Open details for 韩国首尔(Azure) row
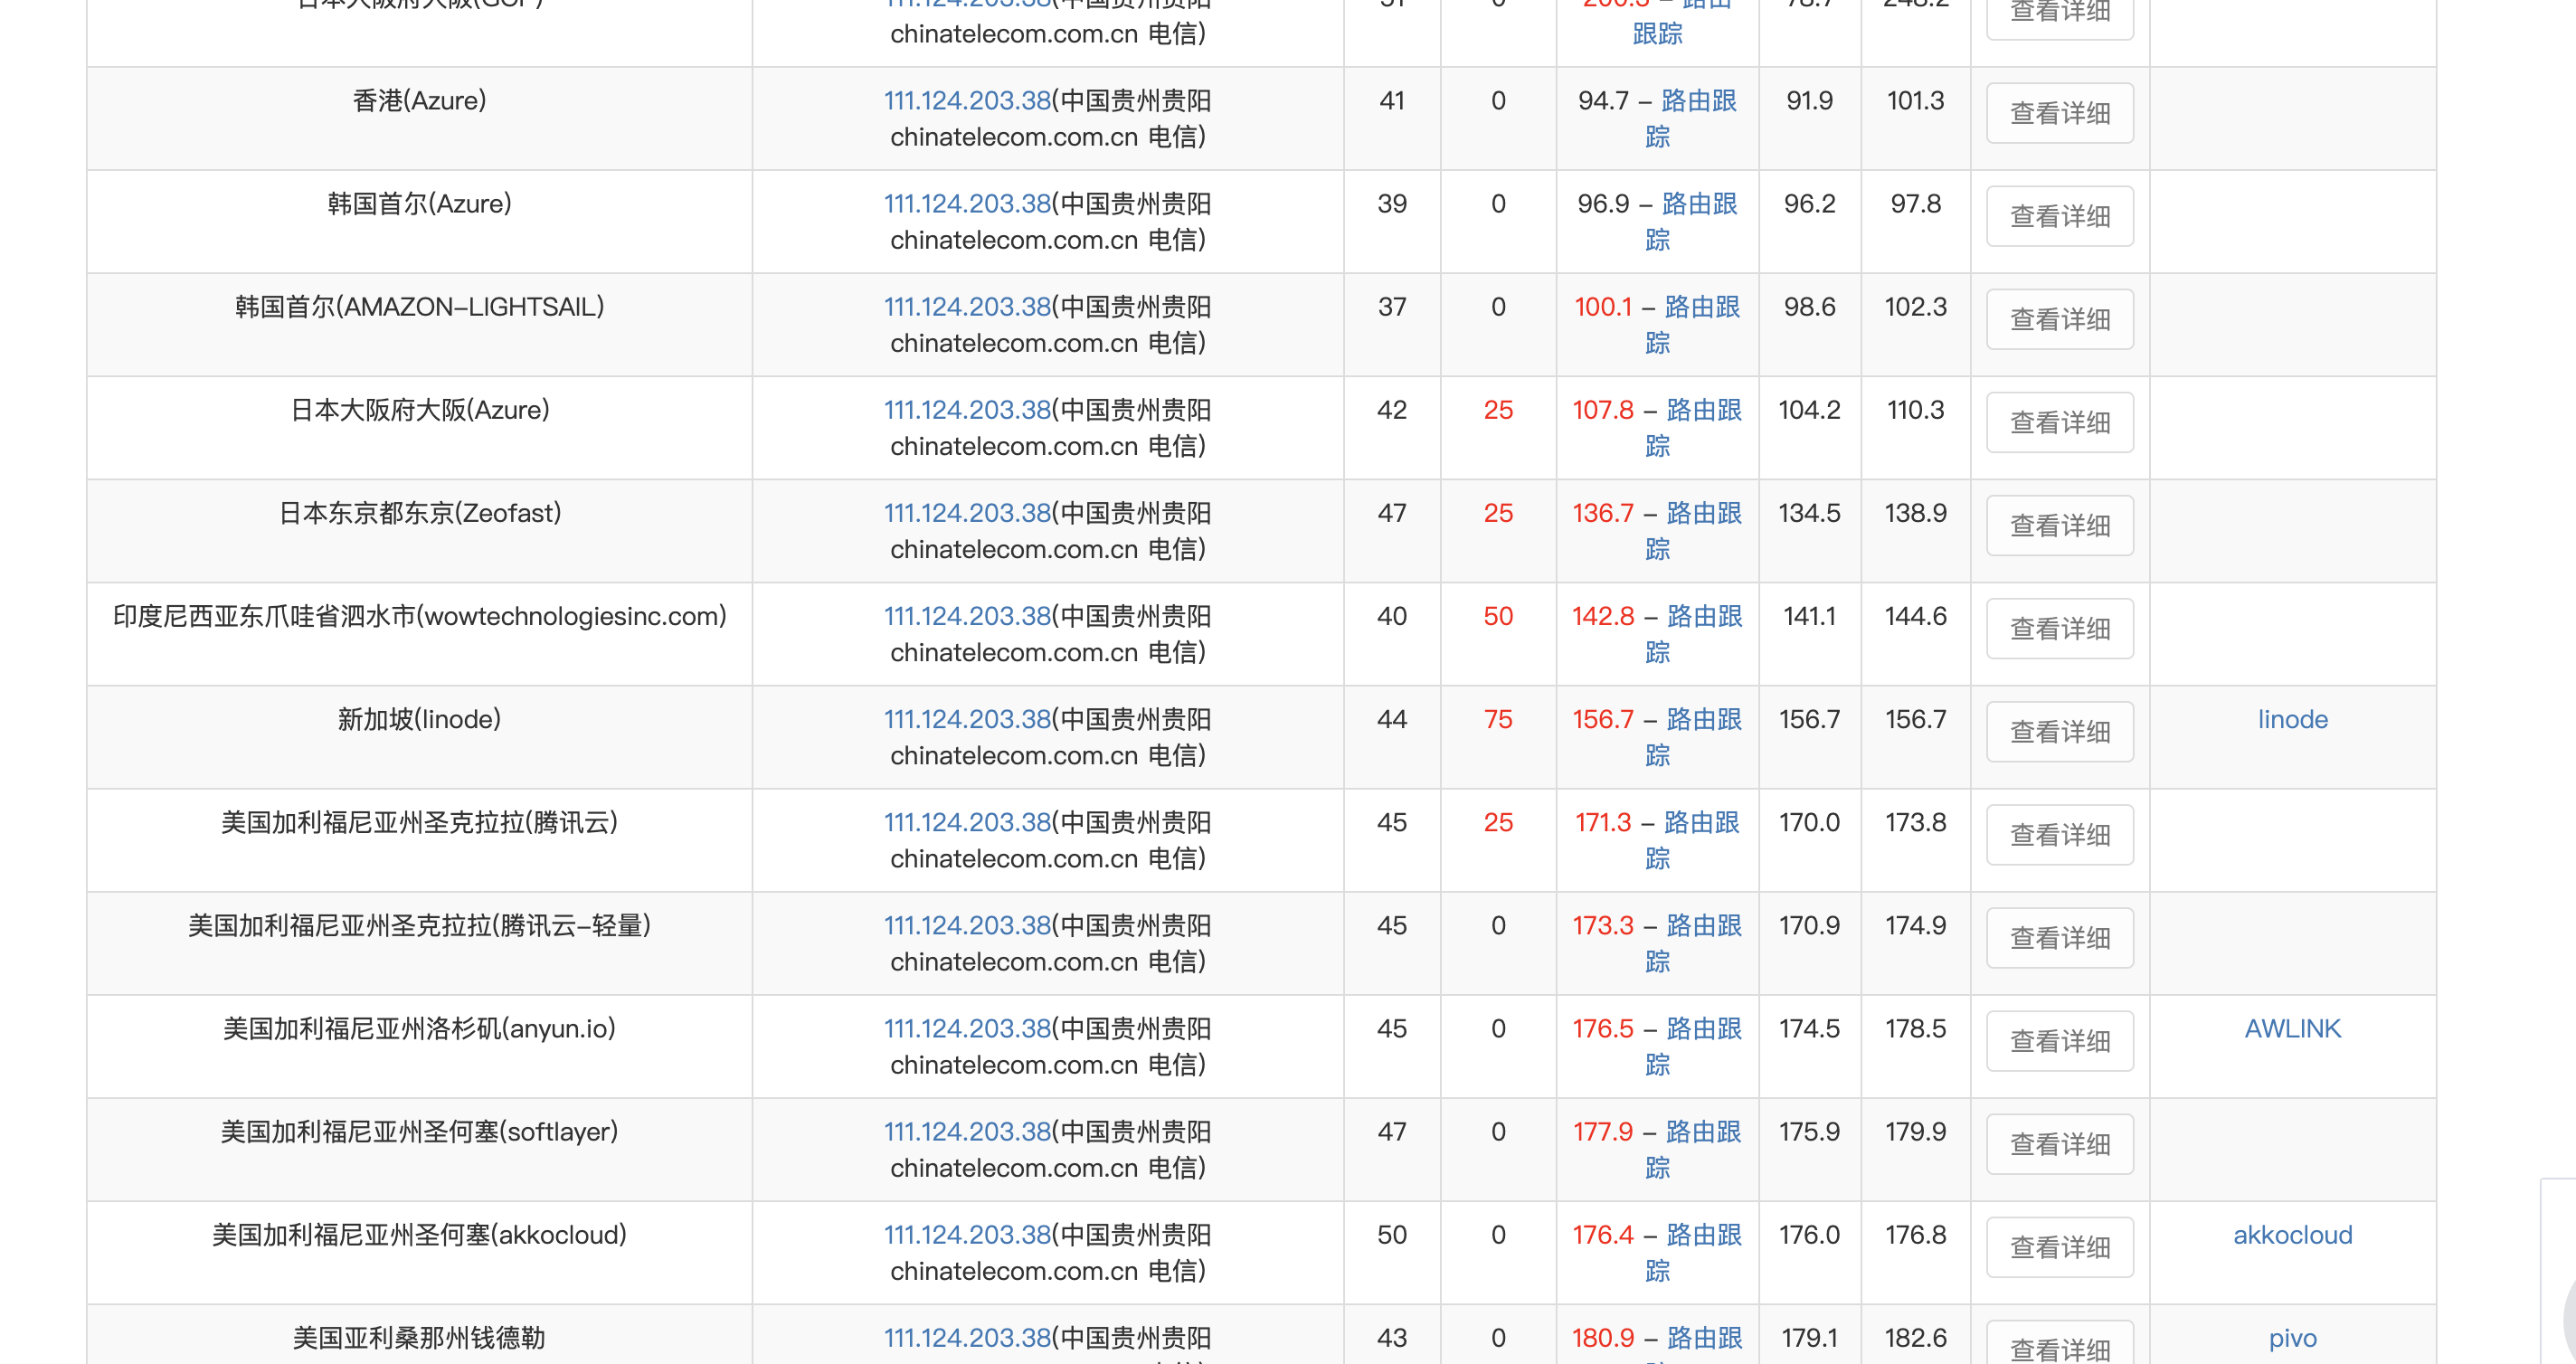Image resolution: width=2576 pixels, height=1364 pixels. point(2059,216)
